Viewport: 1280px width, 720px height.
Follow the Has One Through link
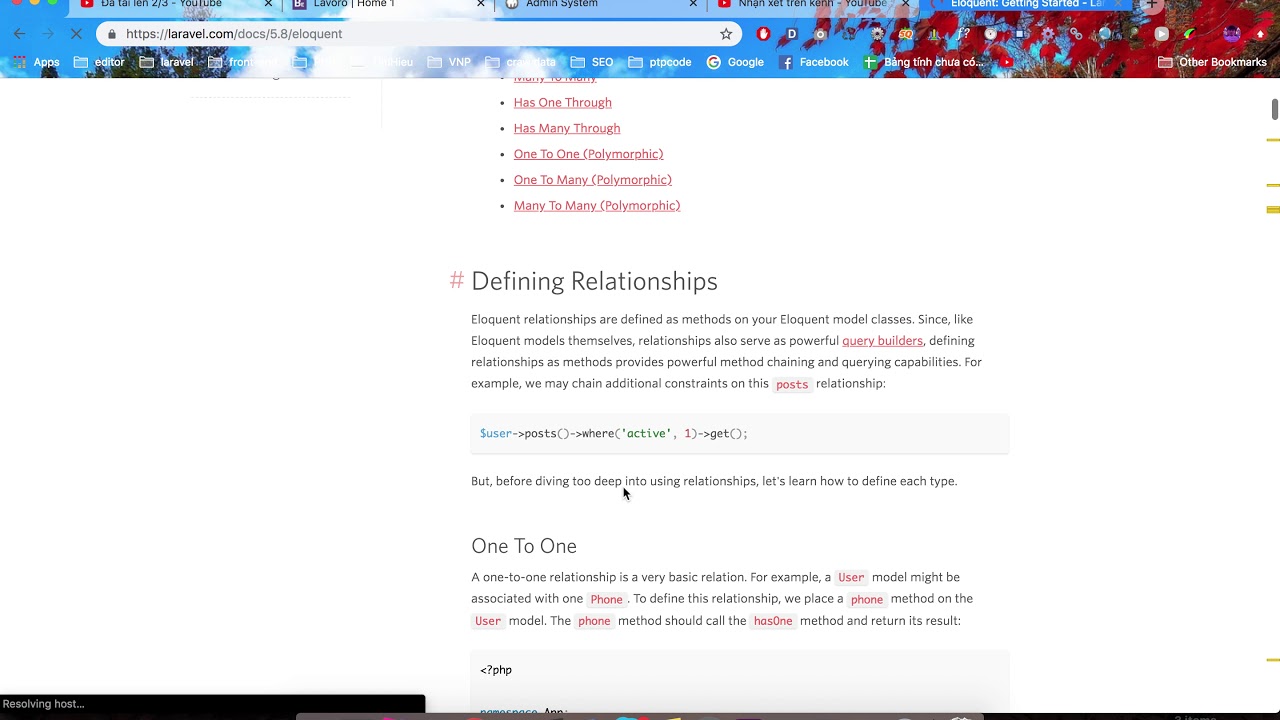pyautogui.click(x=562, y=102)
